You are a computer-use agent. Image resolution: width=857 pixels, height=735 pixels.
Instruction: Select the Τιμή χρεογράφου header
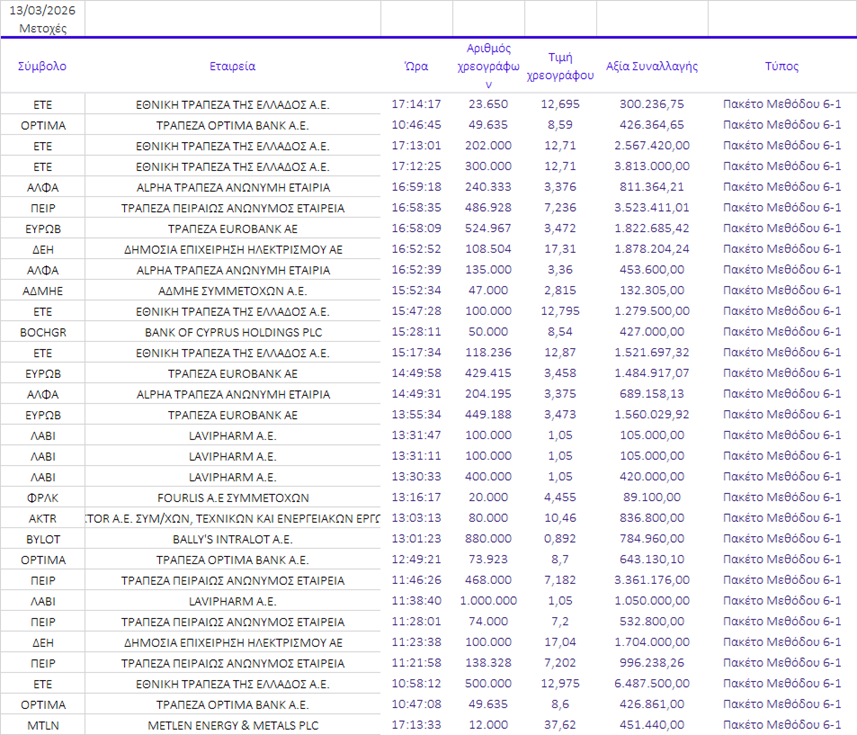click(x=560, y=66)
